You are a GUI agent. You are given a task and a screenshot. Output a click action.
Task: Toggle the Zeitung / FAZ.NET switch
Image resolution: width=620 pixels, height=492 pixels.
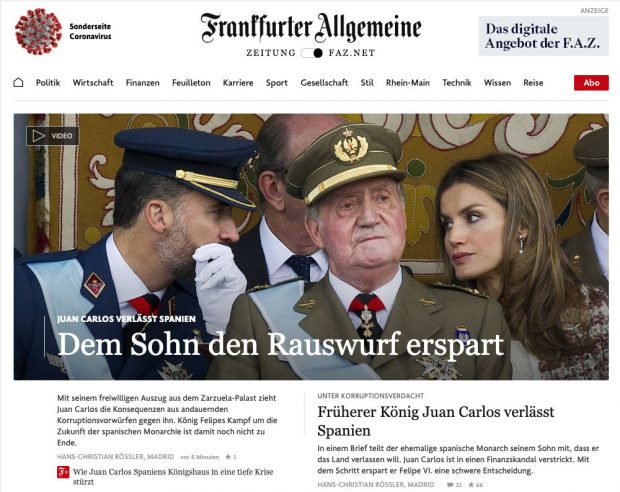click(x=312, y=53)
